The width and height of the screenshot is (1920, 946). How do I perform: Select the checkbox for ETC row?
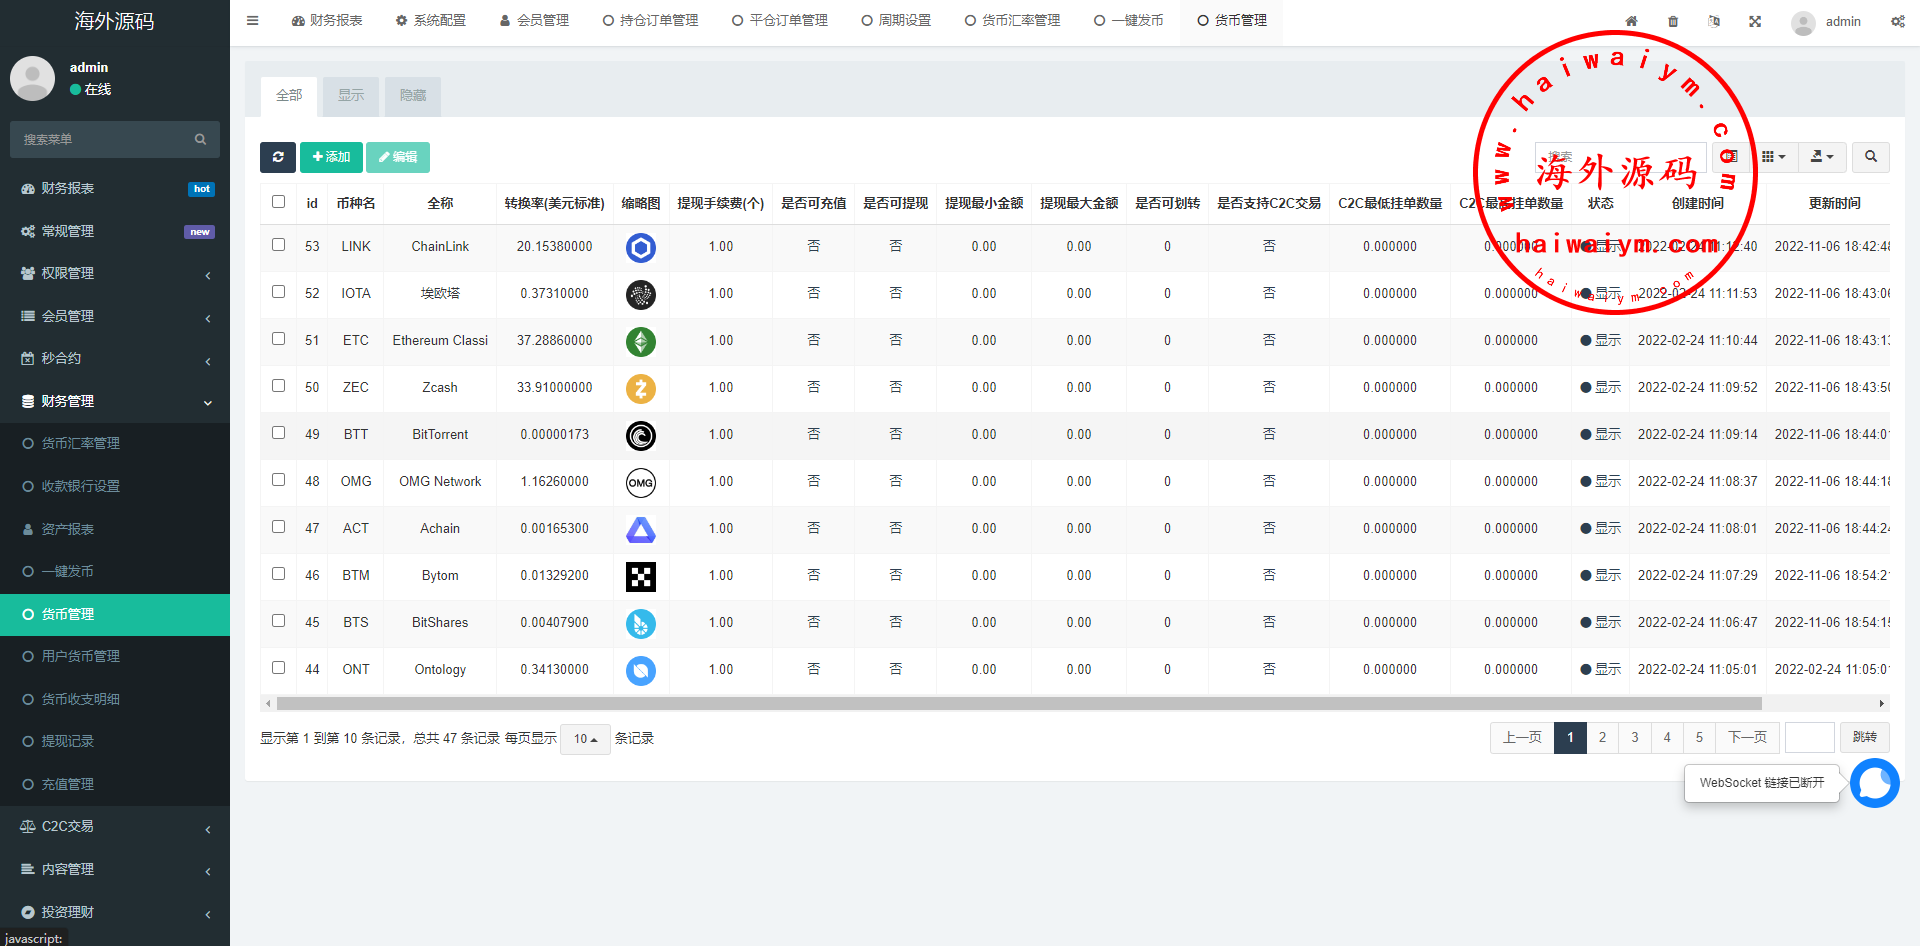click(279, 339)
